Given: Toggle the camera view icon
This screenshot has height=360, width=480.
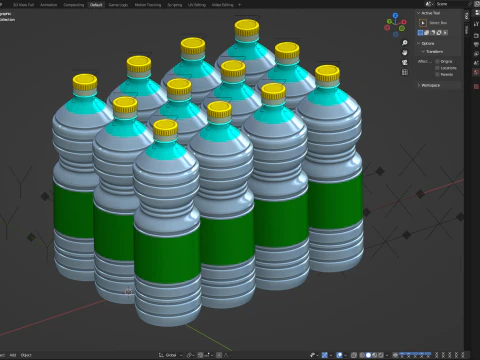Looking at the screenshot, I should 405,62.
